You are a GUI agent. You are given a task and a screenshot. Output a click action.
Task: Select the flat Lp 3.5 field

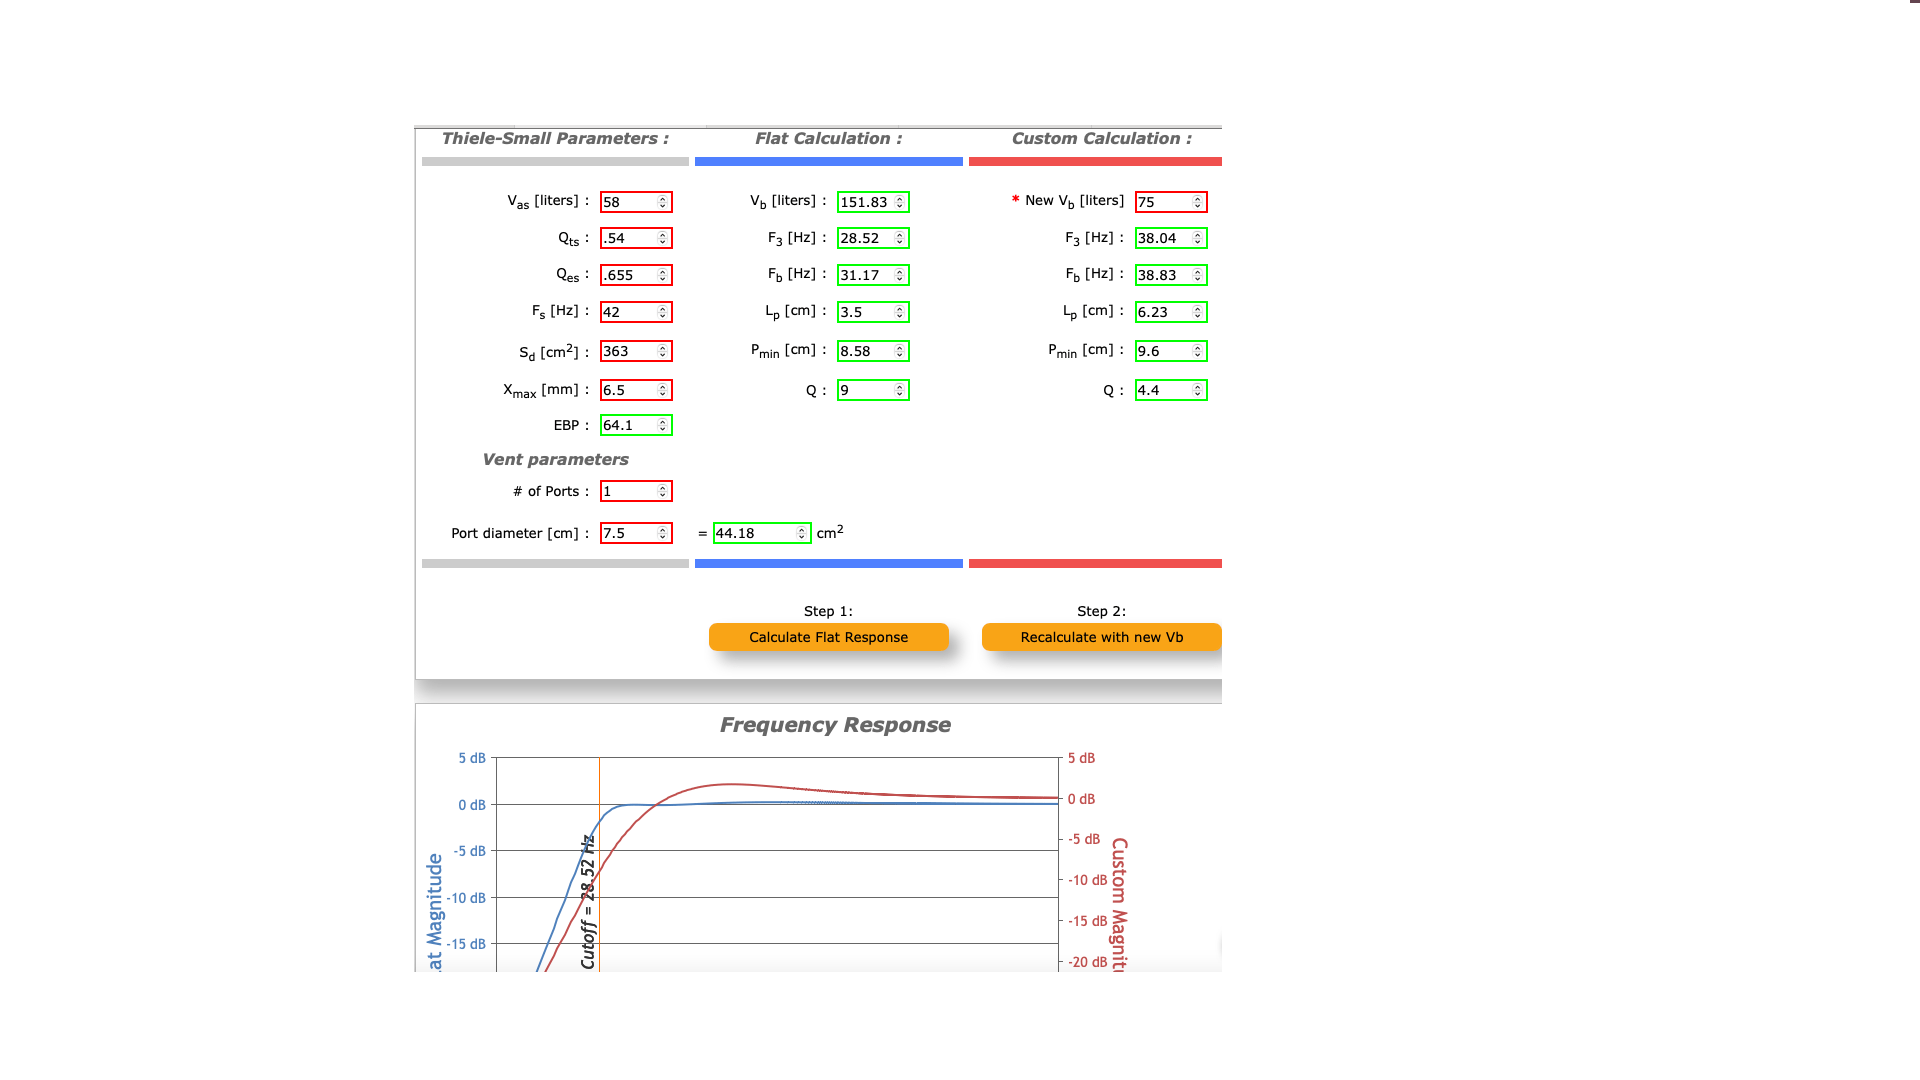click(x=873, y=312)
